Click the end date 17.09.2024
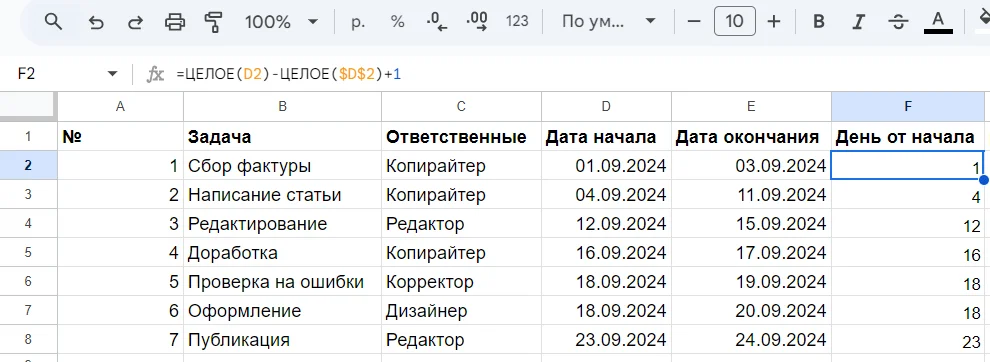990x362 pixels. click(751, 253)
